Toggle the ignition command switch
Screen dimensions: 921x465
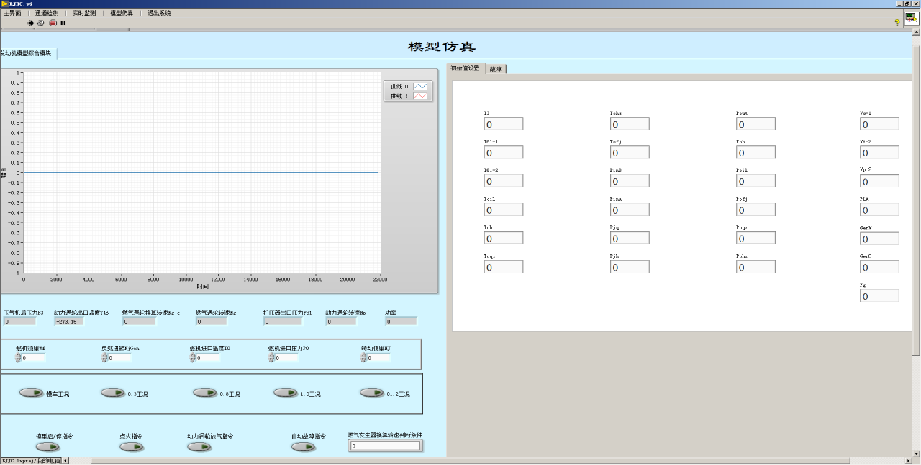[129, 447]
